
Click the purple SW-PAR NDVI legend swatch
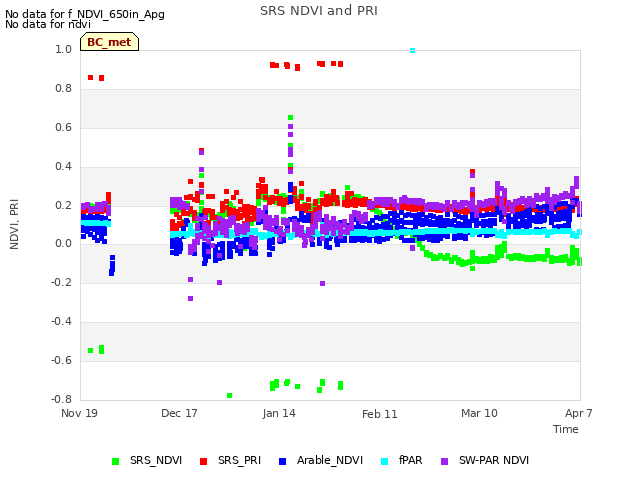click(x=444, y=461)
